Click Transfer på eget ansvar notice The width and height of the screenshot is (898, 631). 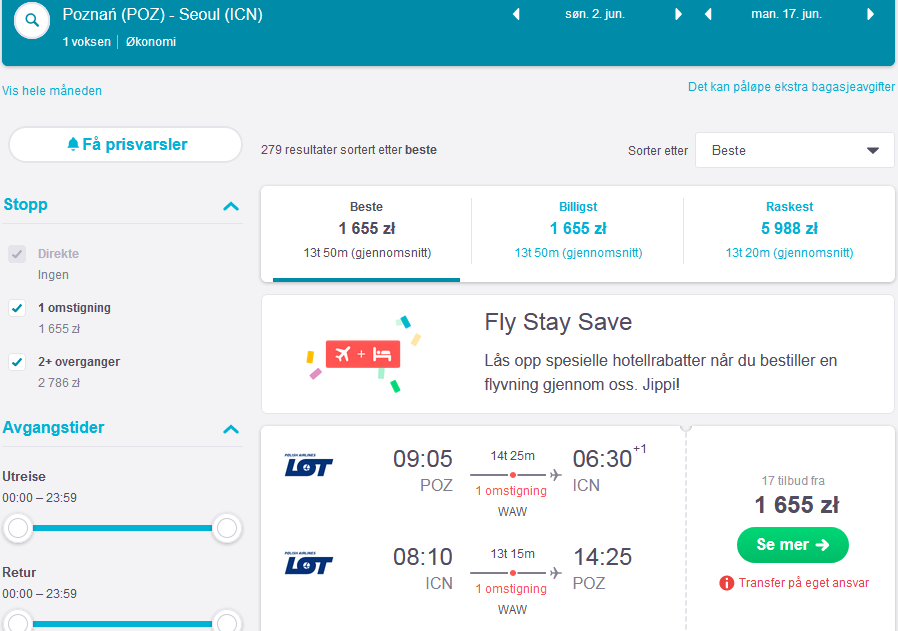(x=804, y=583)
